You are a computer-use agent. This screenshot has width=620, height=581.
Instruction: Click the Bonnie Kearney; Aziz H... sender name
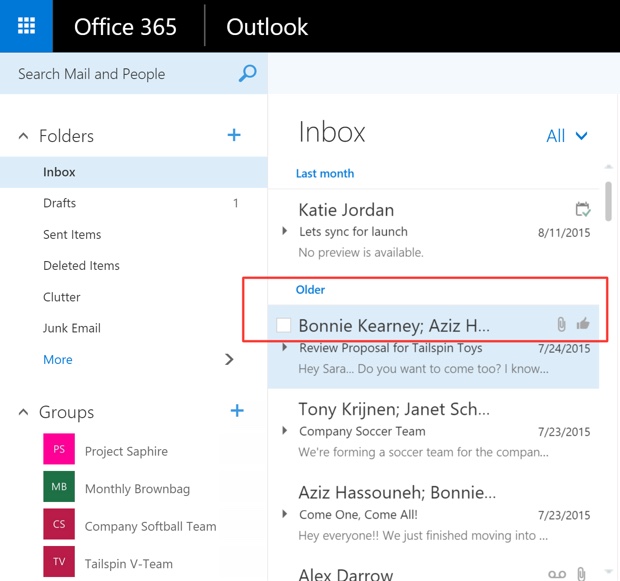(394, 326)
